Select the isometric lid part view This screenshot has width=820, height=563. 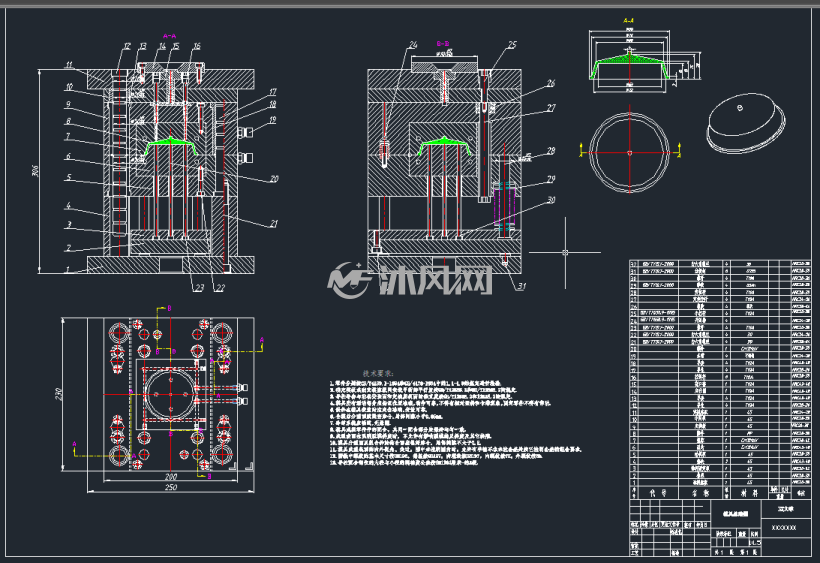point(746,123)
